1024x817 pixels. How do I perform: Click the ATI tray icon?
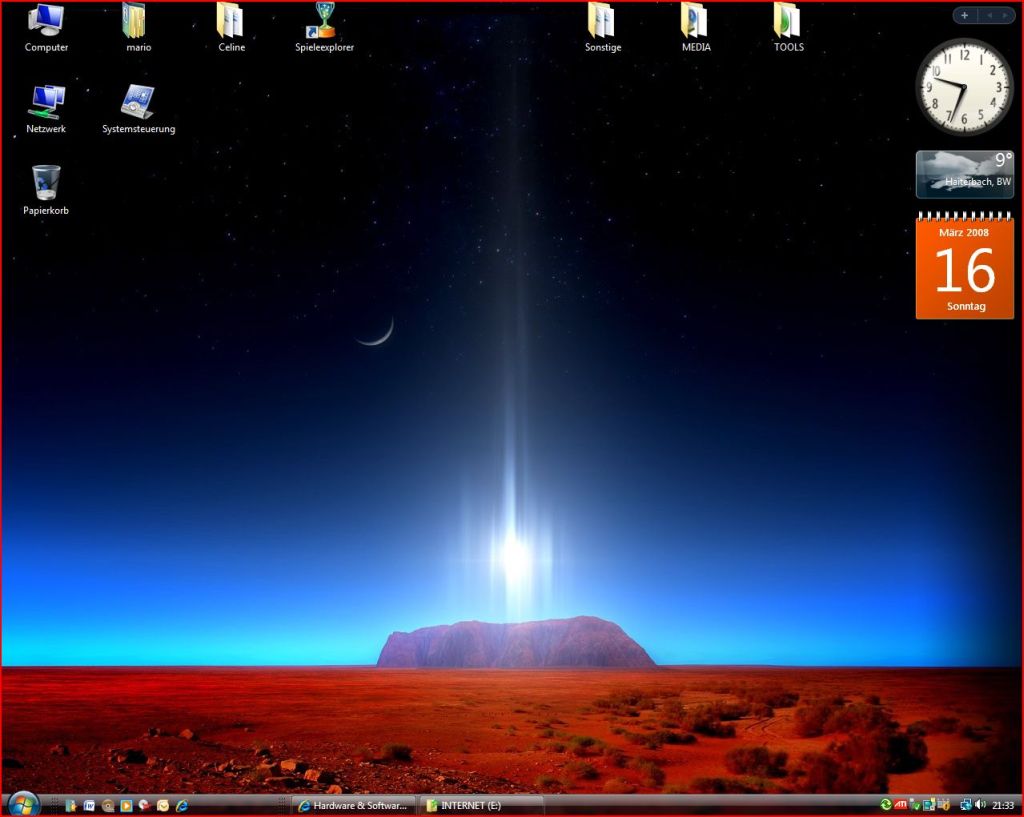pos(900,805)
